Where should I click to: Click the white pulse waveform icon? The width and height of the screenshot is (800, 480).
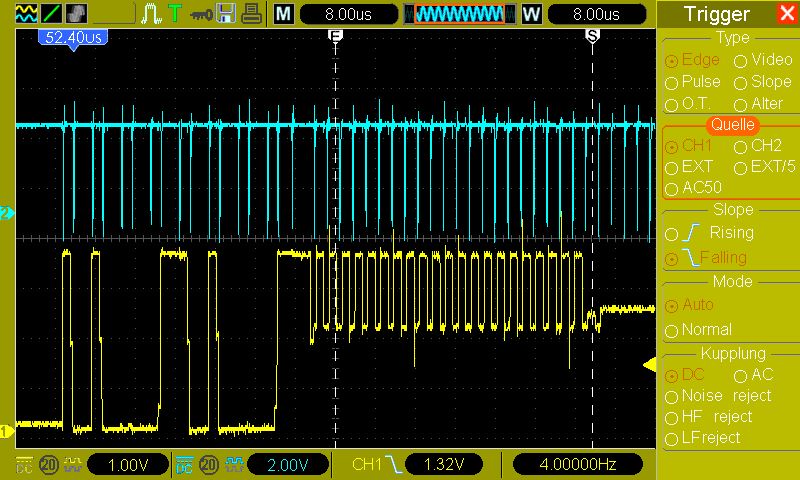point(151,14)
